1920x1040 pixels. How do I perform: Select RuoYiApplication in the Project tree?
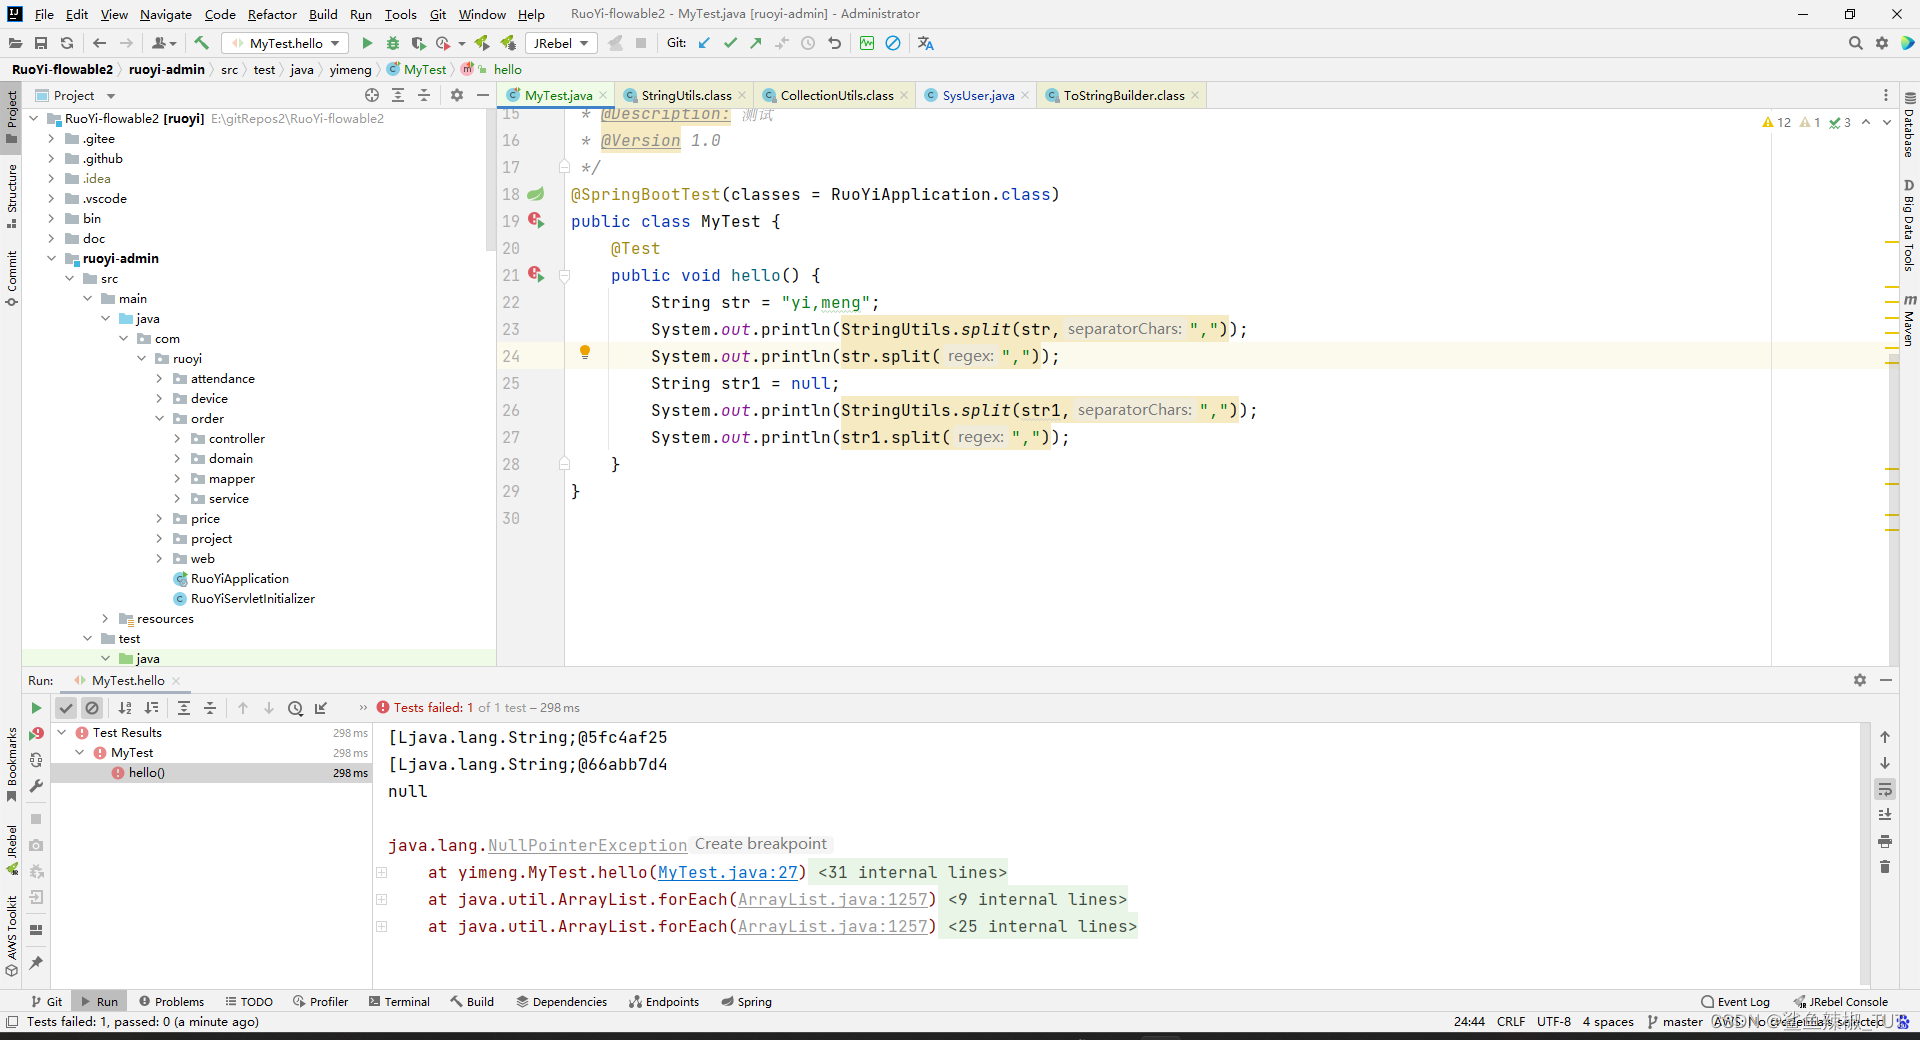[239, 579]
